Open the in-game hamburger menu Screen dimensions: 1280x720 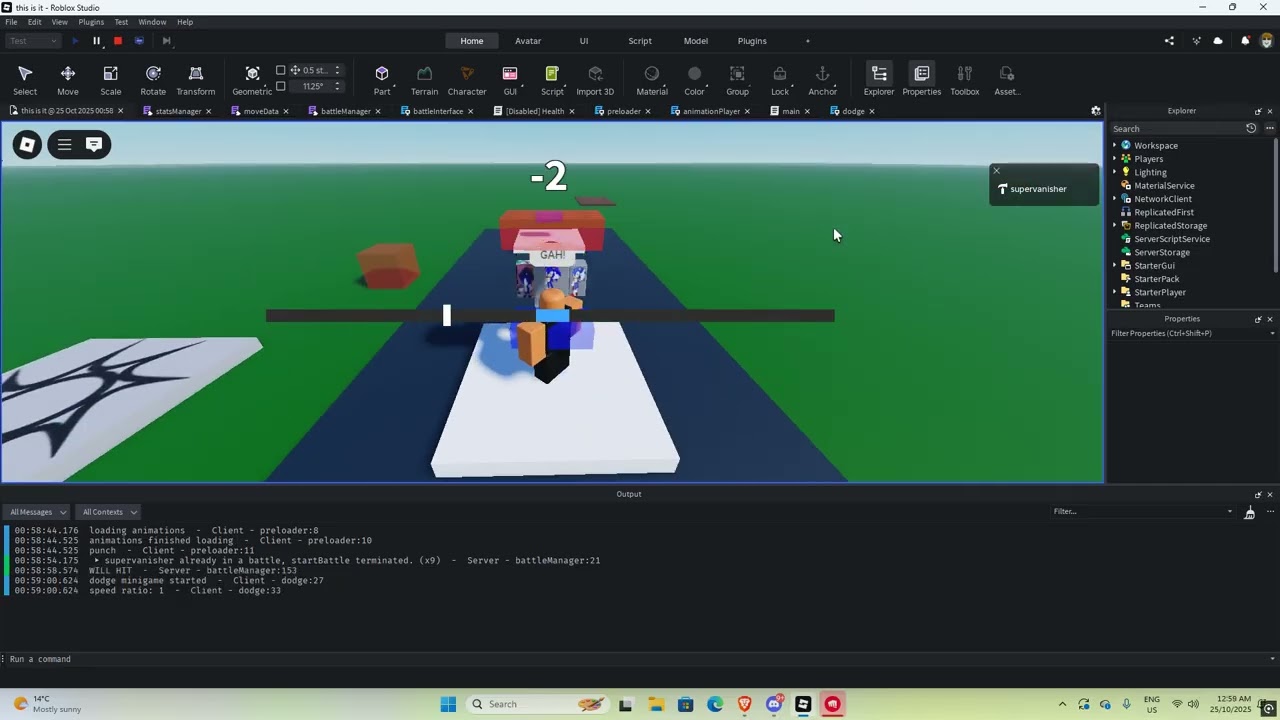[x=64, y=145]
